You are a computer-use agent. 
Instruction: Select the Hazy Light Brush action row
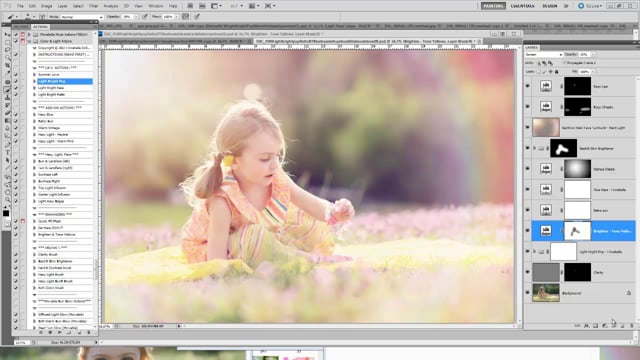point(64,274)
